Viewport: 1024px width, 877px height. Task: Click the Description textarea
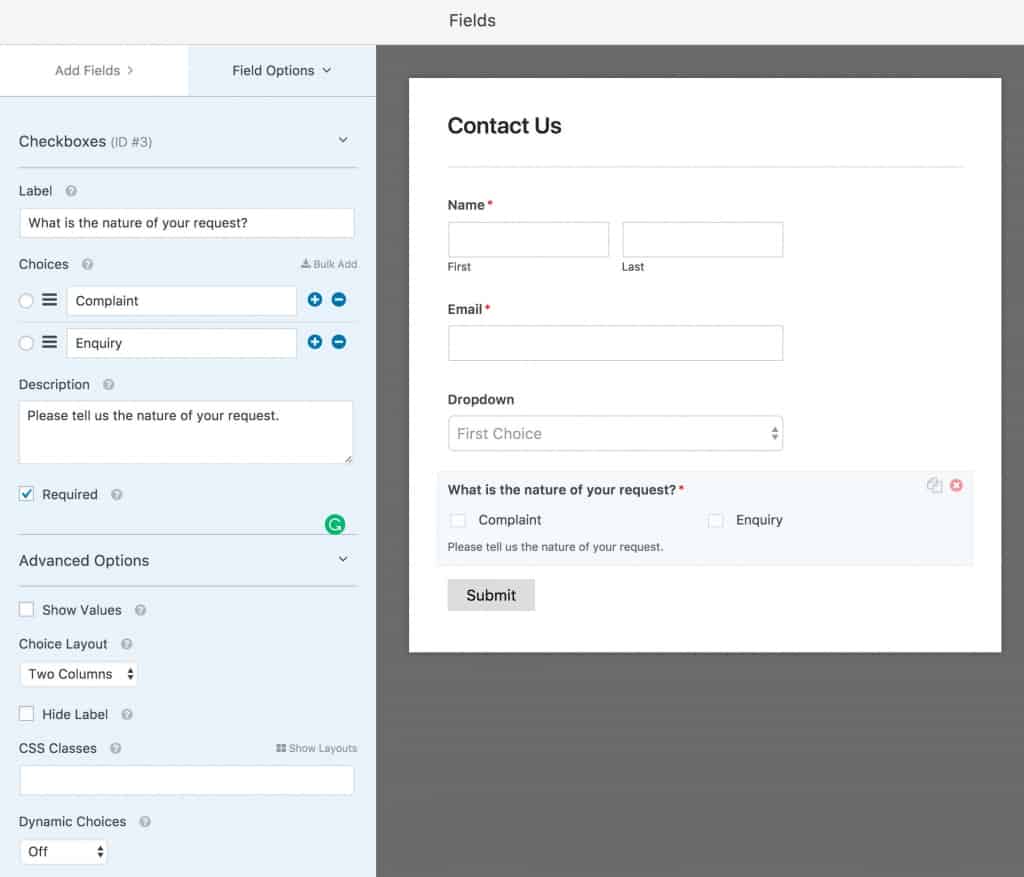[x=186, y=432]
